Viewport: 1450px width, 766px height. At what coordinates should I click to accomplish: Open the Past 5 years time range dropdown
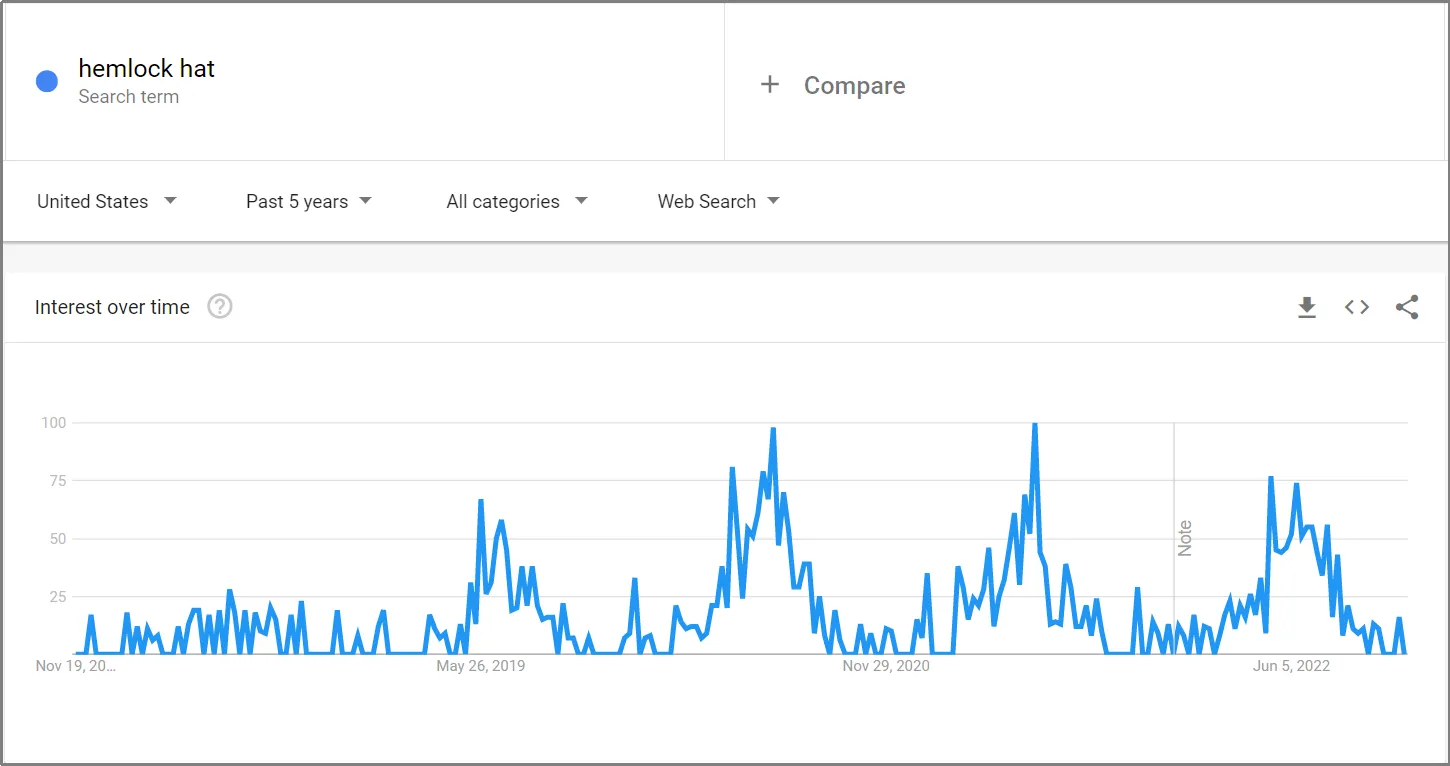(308, 200)
